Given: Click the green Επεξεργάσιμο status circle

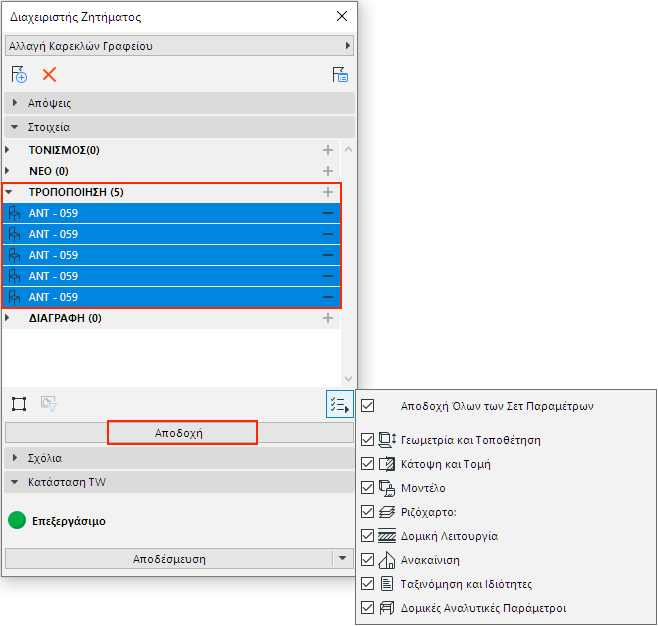Looking at the screenshot, I should [x=17, y=520].
